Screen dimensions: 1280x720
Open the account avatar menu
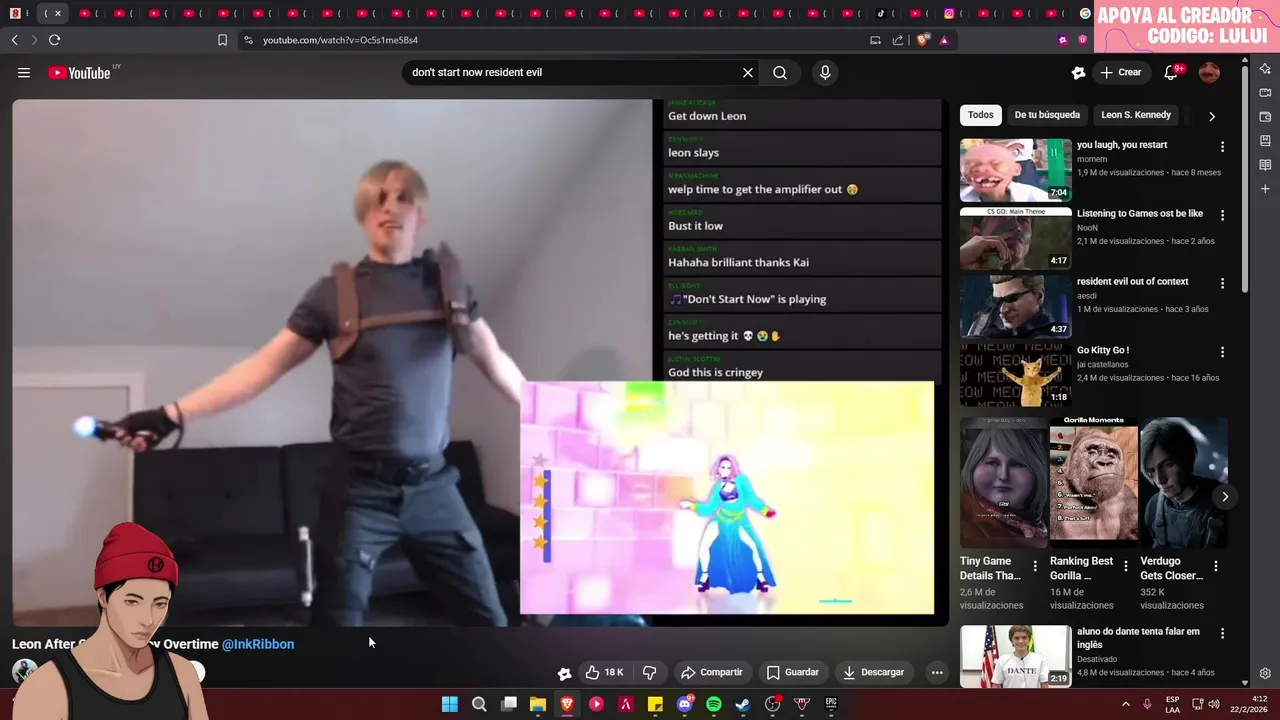click(x=1209, y=72)
